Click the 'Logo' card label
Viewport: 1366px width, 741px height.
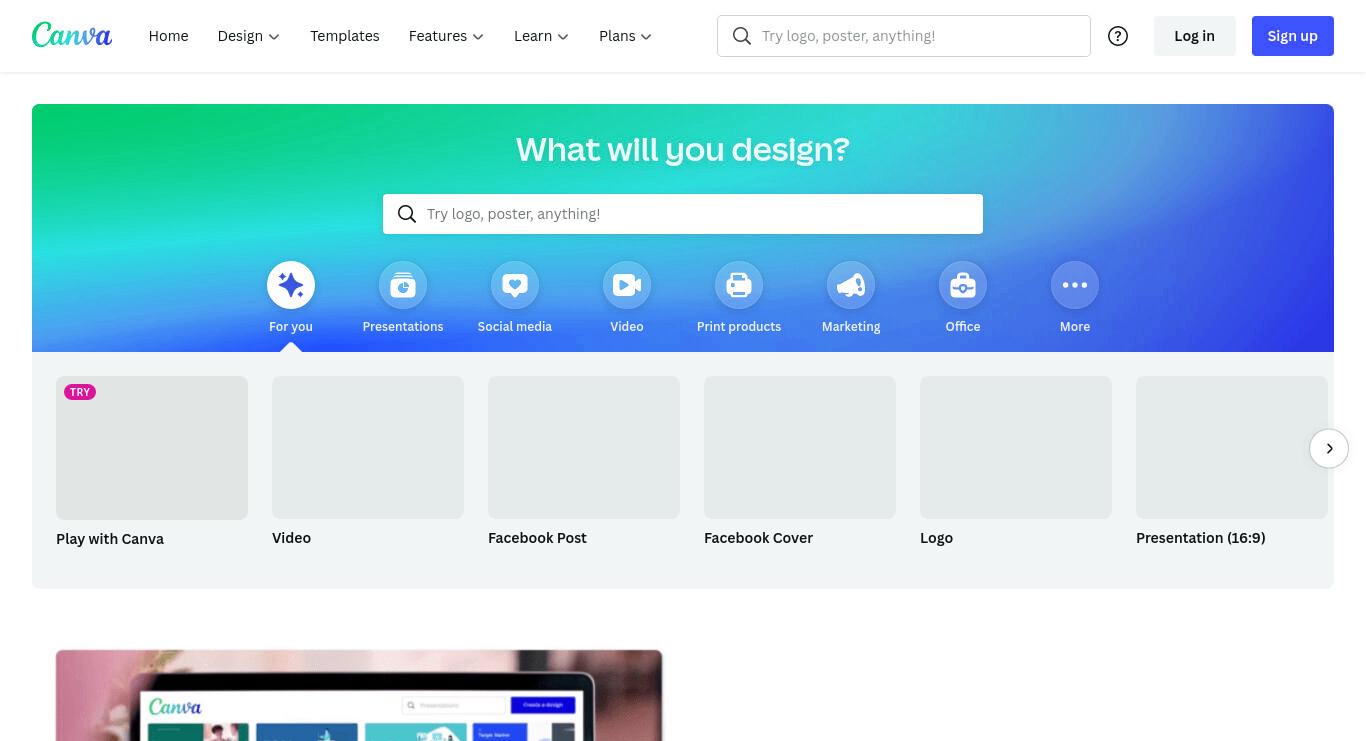click(x=936, y=538)
